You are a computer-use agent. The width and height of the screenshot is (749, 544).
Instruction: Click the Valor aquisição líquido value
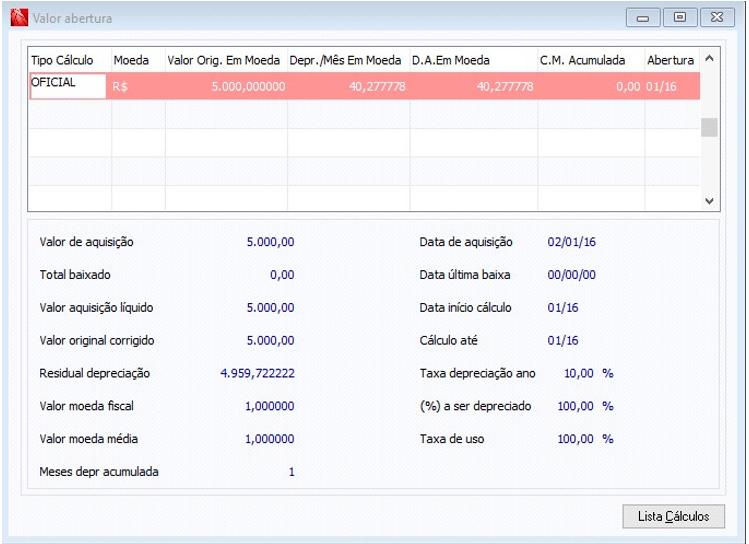270,308
